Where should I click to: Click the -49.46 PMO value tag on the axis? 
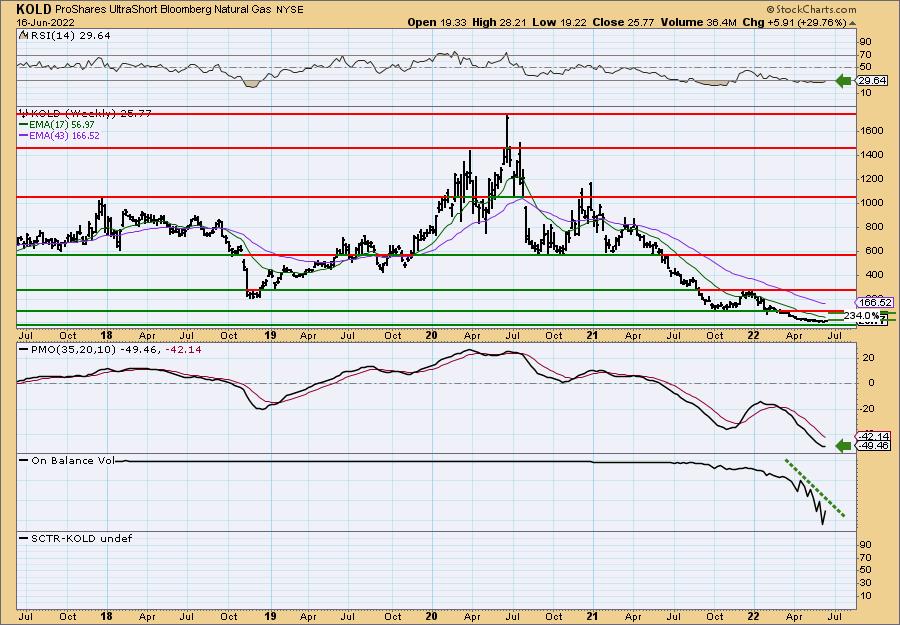click(874, 446)
